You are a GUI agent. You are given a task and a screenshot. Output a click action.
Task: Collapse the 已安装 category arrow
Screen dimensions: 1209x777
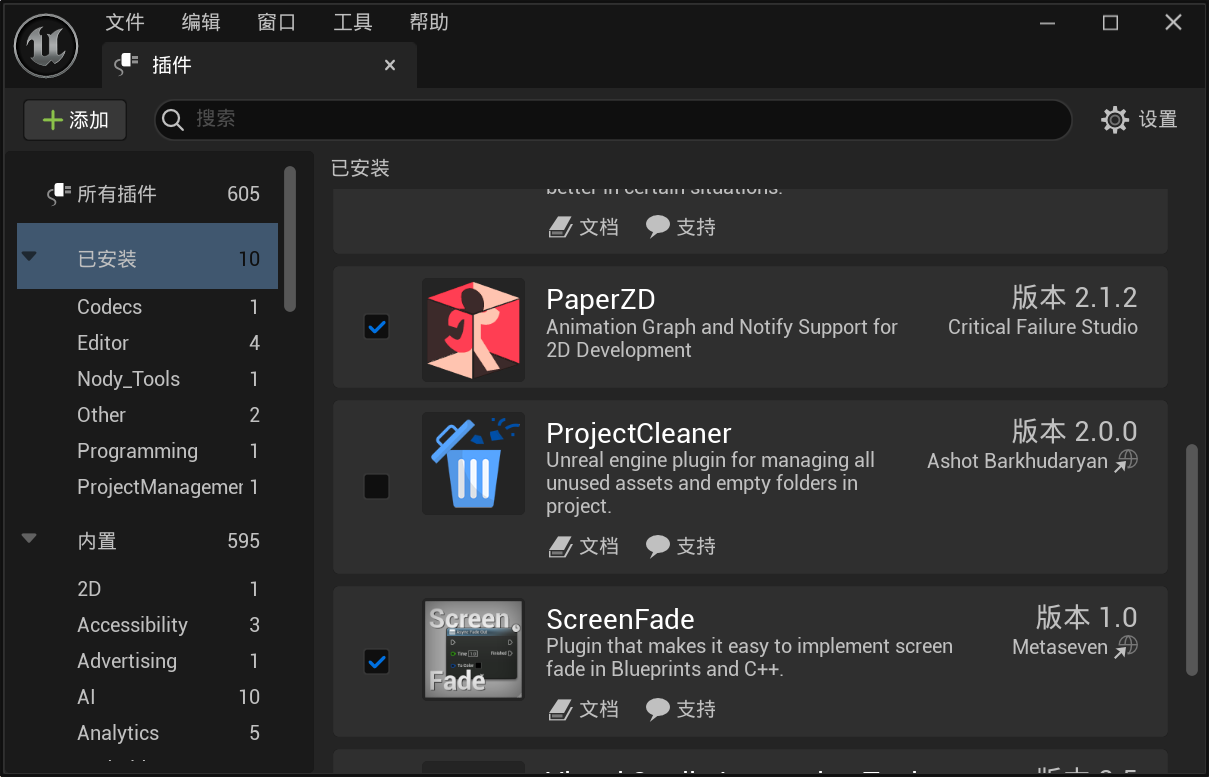click(30, 257)
